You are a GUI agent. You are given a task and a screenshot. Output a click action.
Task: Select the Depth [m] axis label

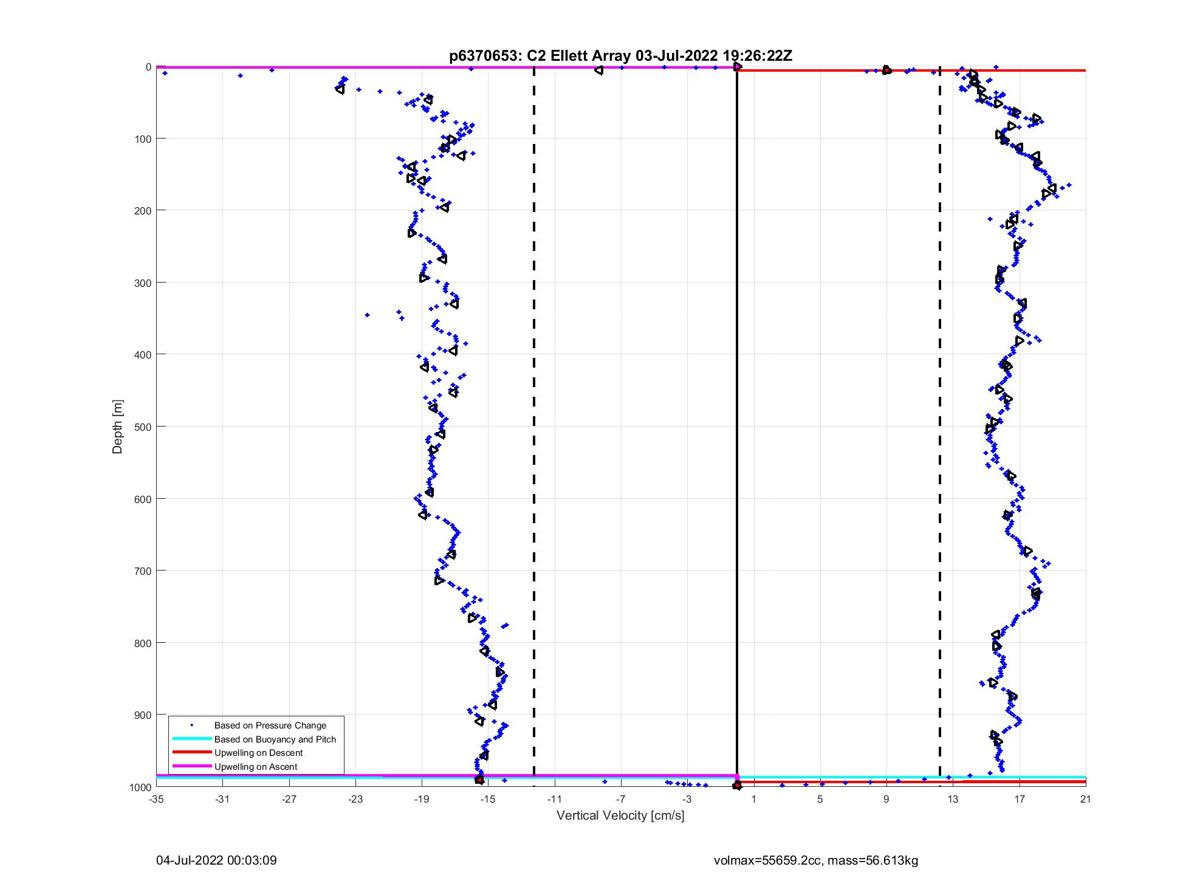[118, 427]
